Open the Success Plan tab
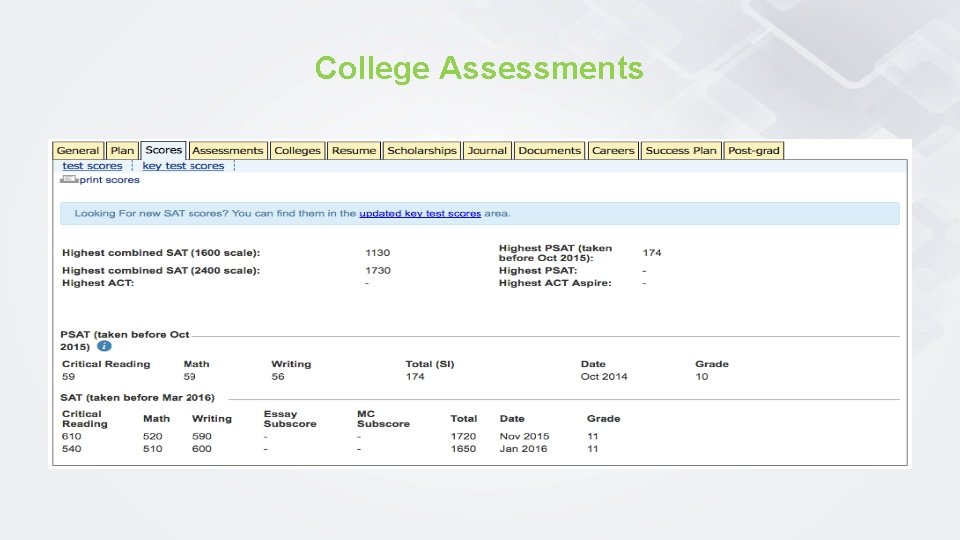960x540 pixels. click(681, 151)
